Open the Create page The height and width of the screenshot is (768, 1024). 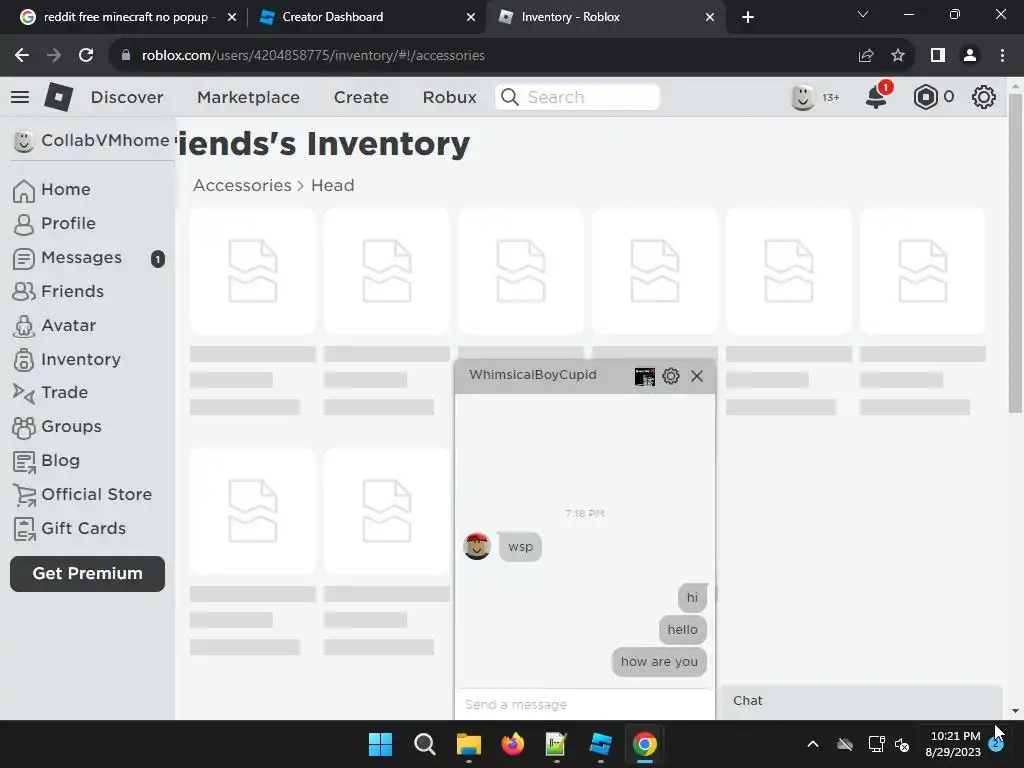coord(361,97)
